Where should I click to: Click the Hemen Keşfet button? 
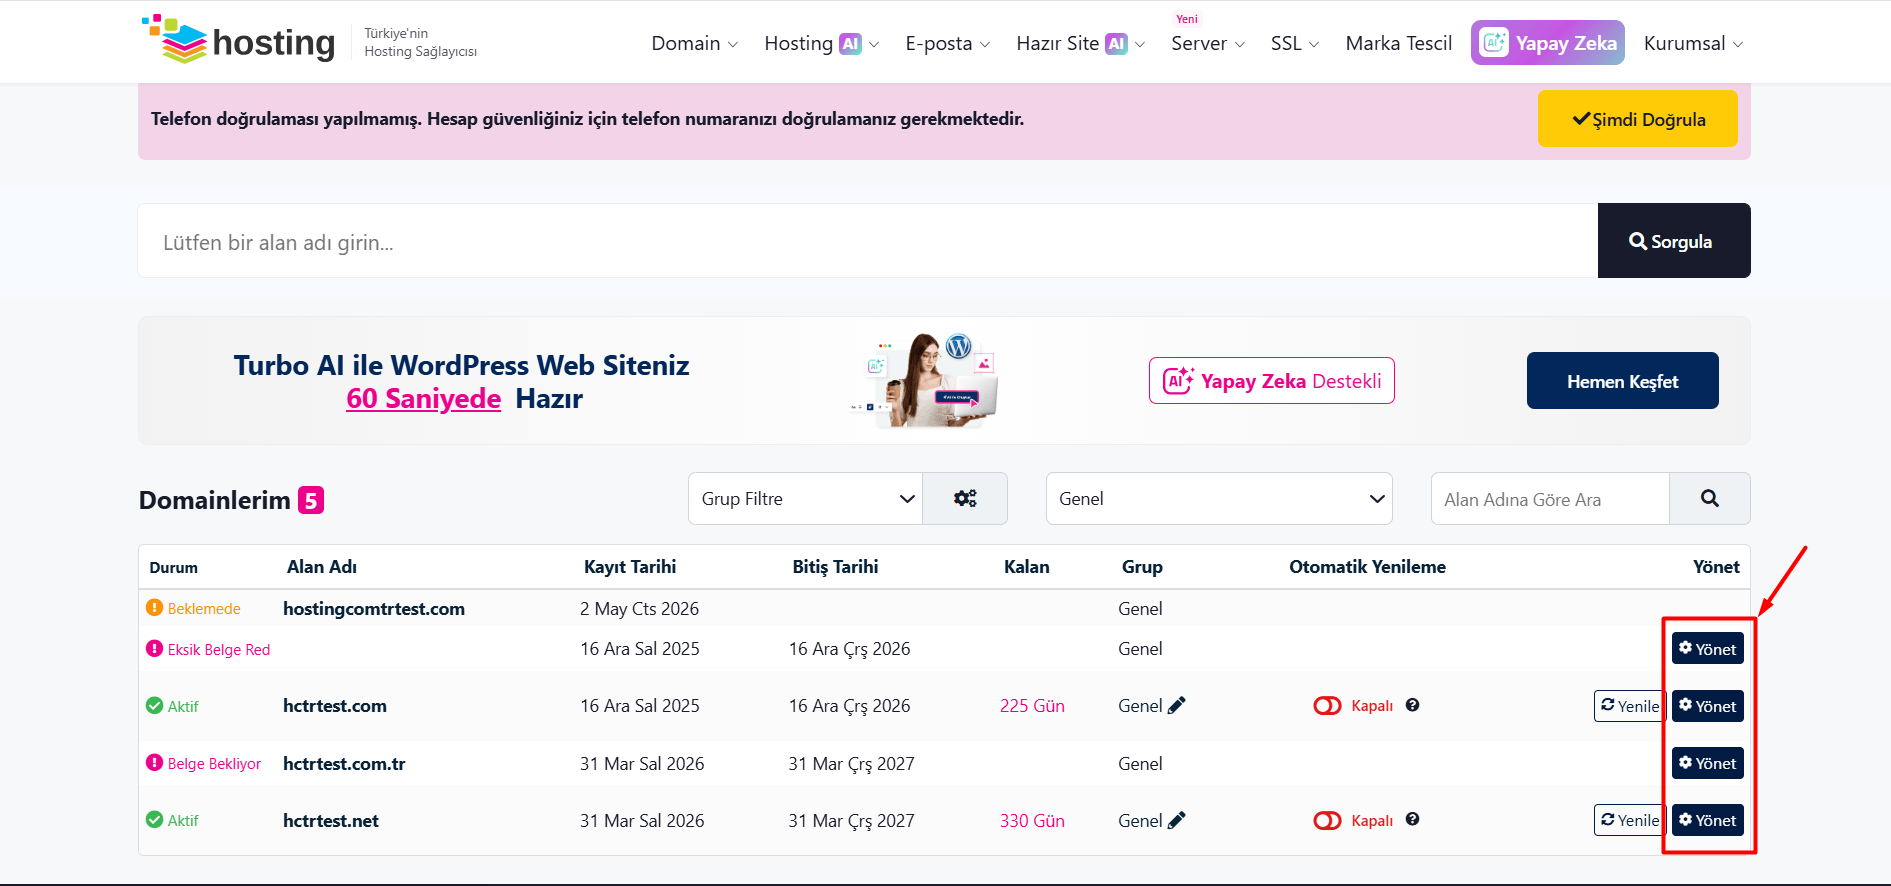point(1622,381)
